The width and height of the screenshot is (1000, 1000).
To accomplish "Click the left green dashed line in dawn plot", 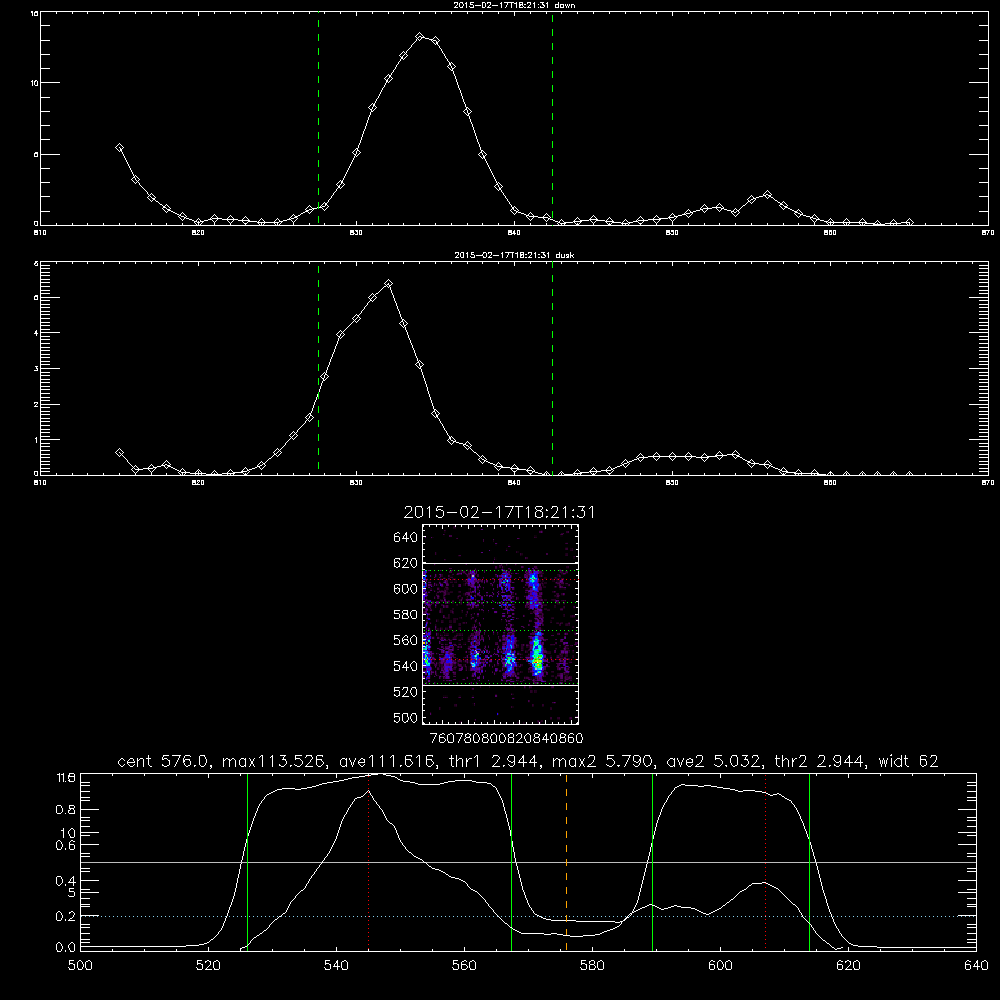I will pyautogui.click(x=318, y=119).
